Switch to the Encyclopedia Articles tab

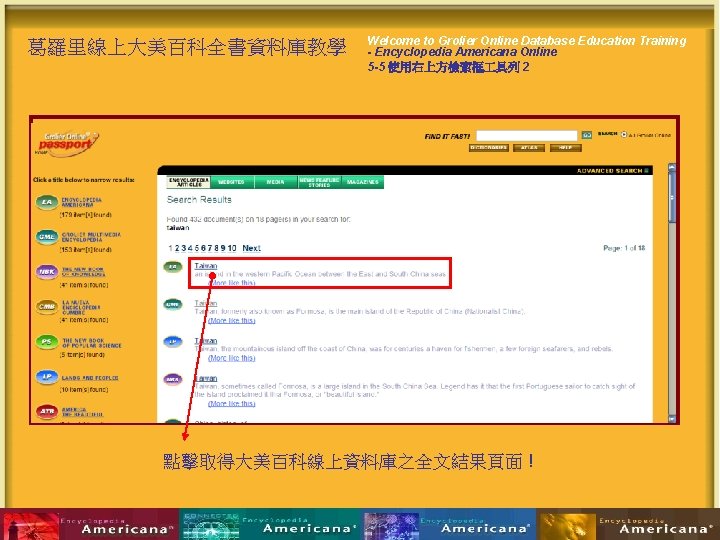tap(188, 182)
